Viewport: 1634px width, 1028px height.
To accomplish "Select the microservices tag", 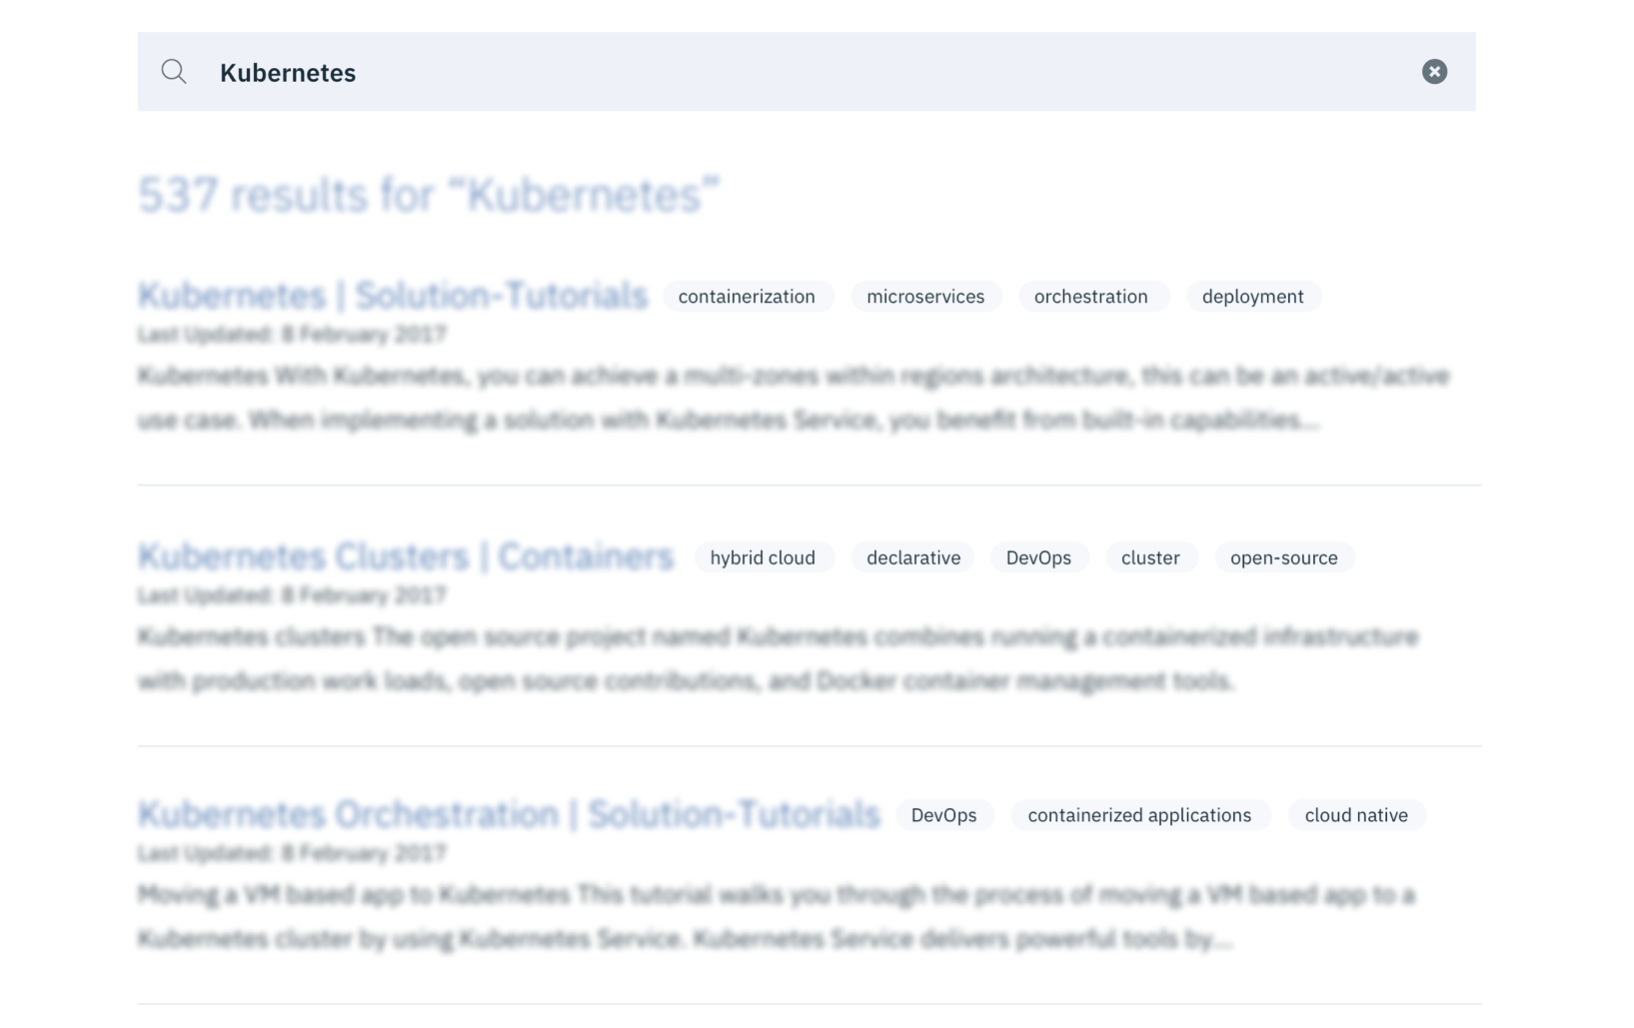I will (x=925, y=297).
